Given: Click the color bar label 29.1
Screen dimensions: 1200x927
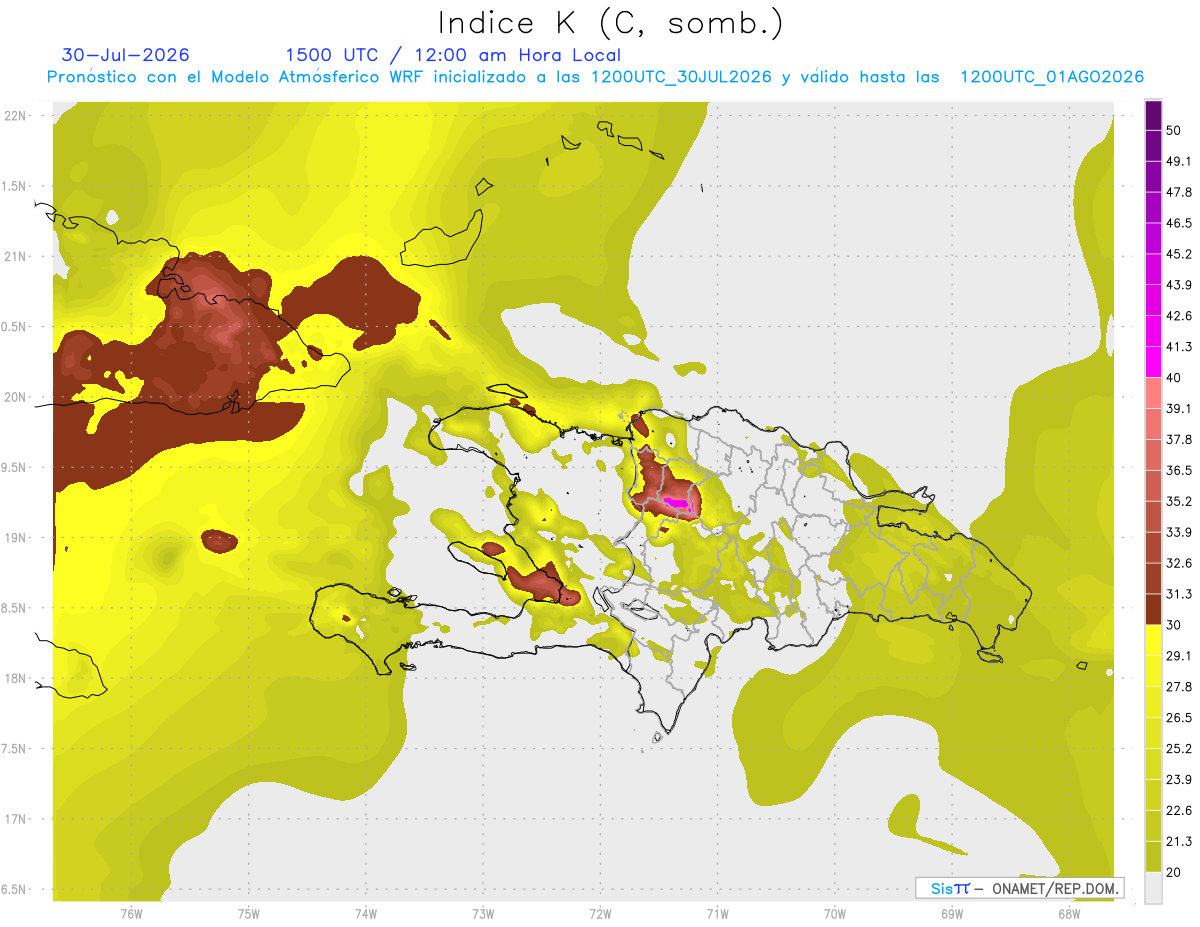Looking at the screenshot, I should click(x=1179, y=655).
